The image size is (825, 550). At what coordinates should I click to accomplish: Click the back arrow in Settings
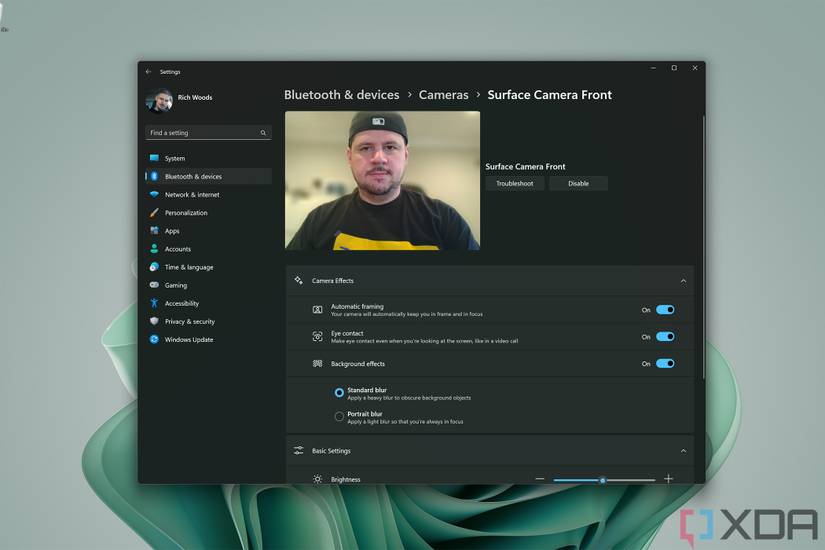(149, 72)
